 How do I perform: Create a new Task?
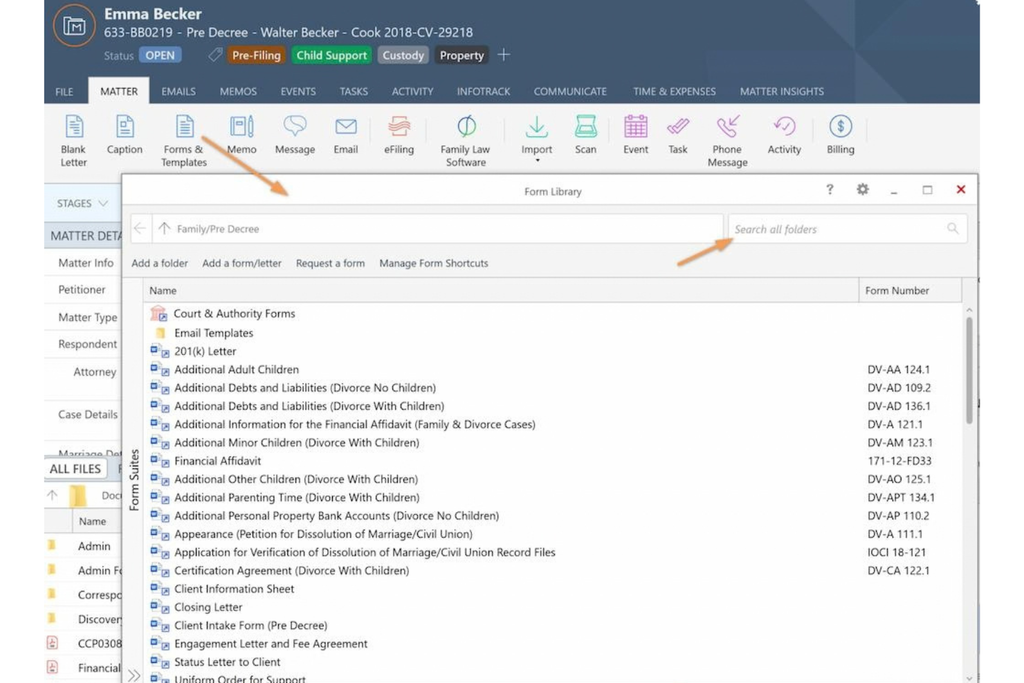[x=678, y=135]
